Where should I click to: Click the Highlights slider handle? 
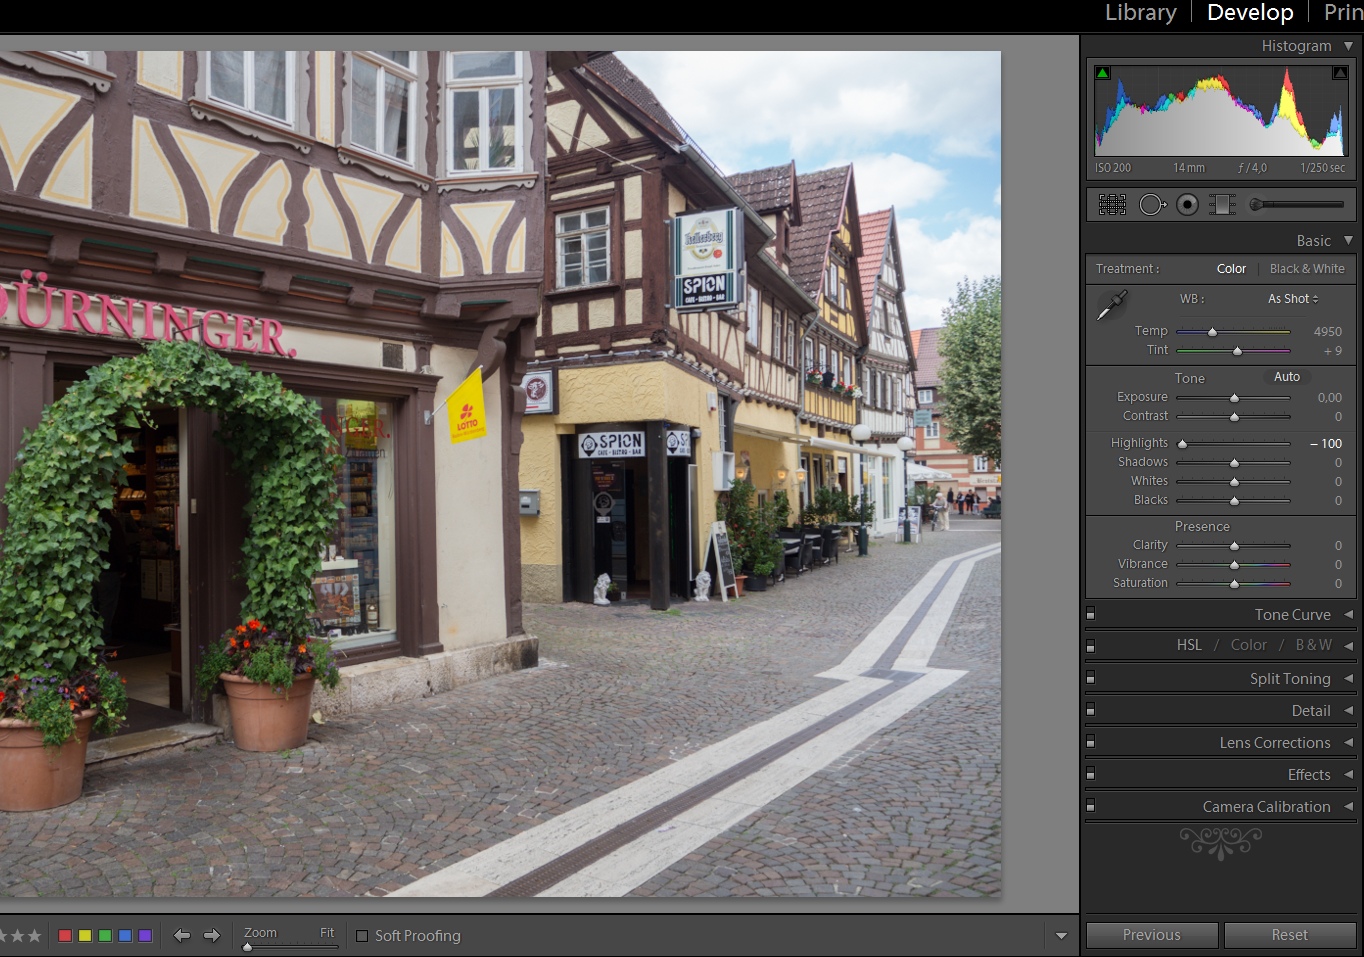coord(1182,444)
